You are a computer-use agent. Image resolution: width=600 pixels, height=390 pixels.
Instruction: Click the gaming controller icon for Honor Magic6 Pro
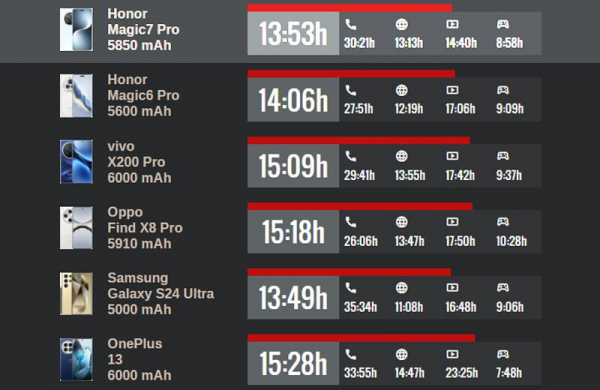pyautogui.click(x=503, y=90)
